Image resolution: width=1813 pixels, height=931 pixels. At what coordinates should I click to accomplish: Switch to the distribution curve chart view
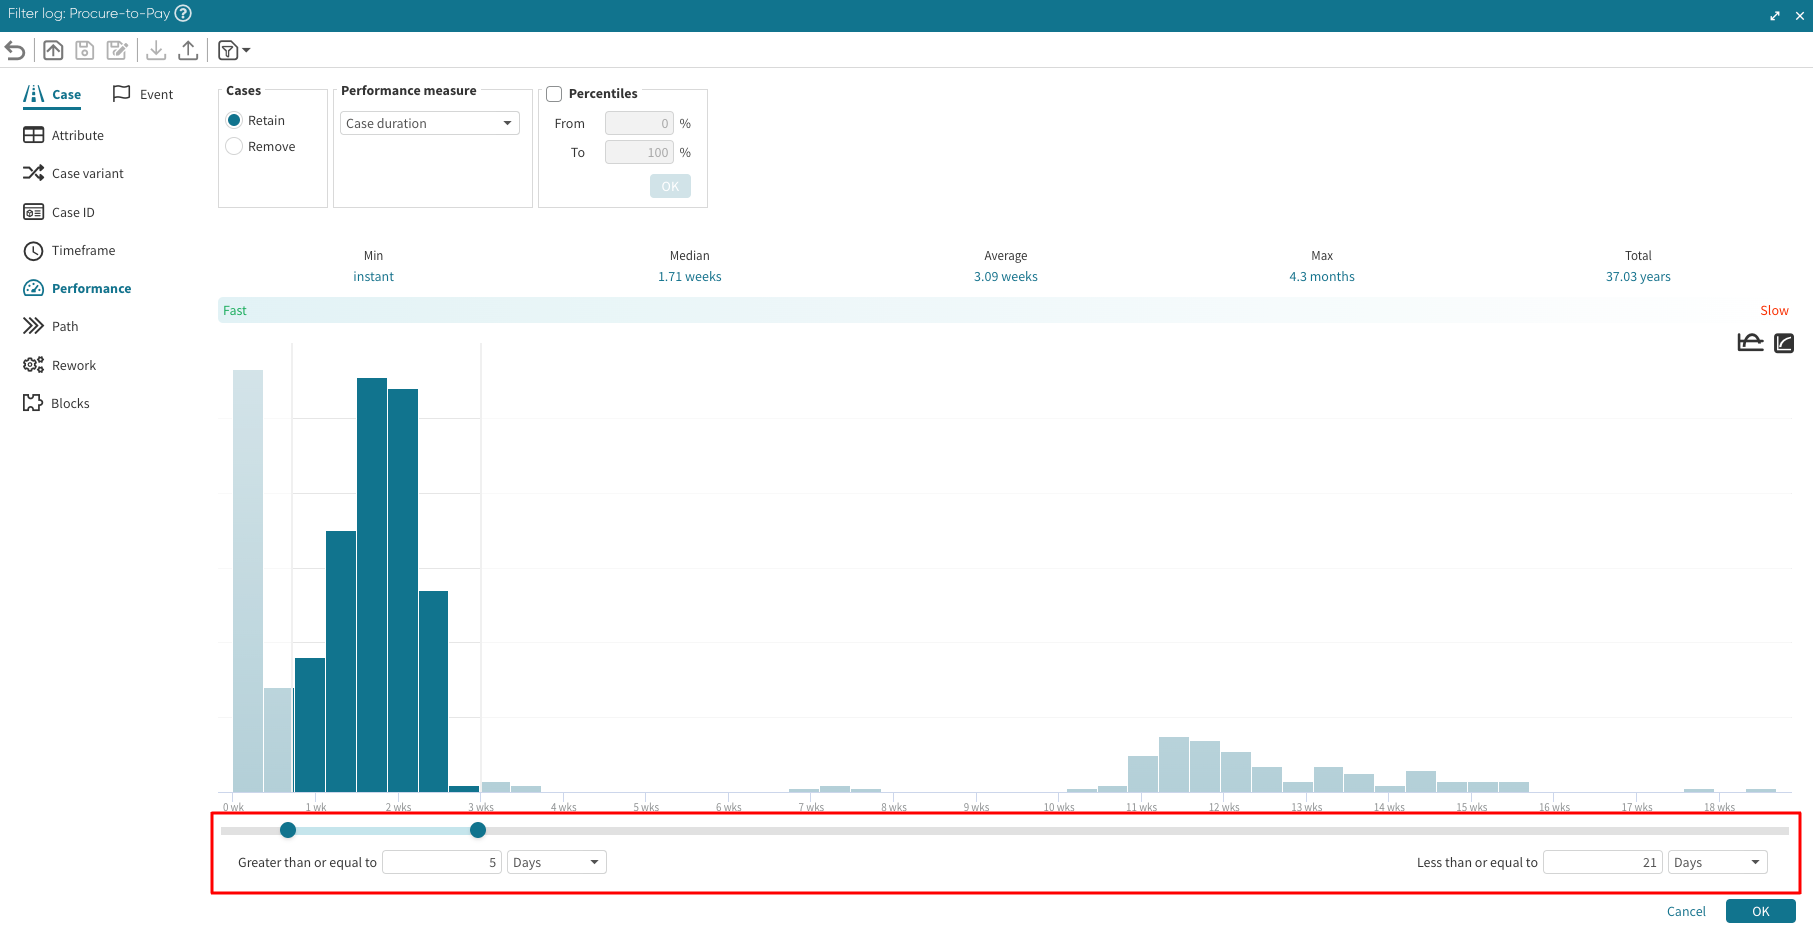1750,343
